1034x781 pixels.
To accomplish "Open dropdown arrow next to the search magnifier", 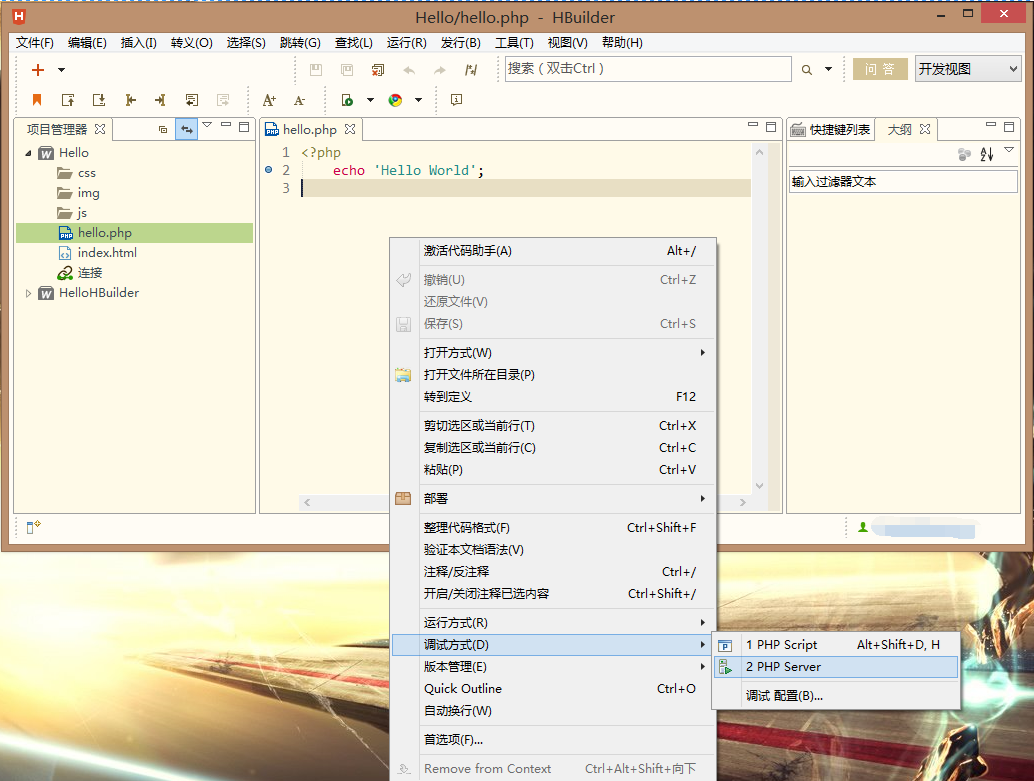I will (828, 69).
